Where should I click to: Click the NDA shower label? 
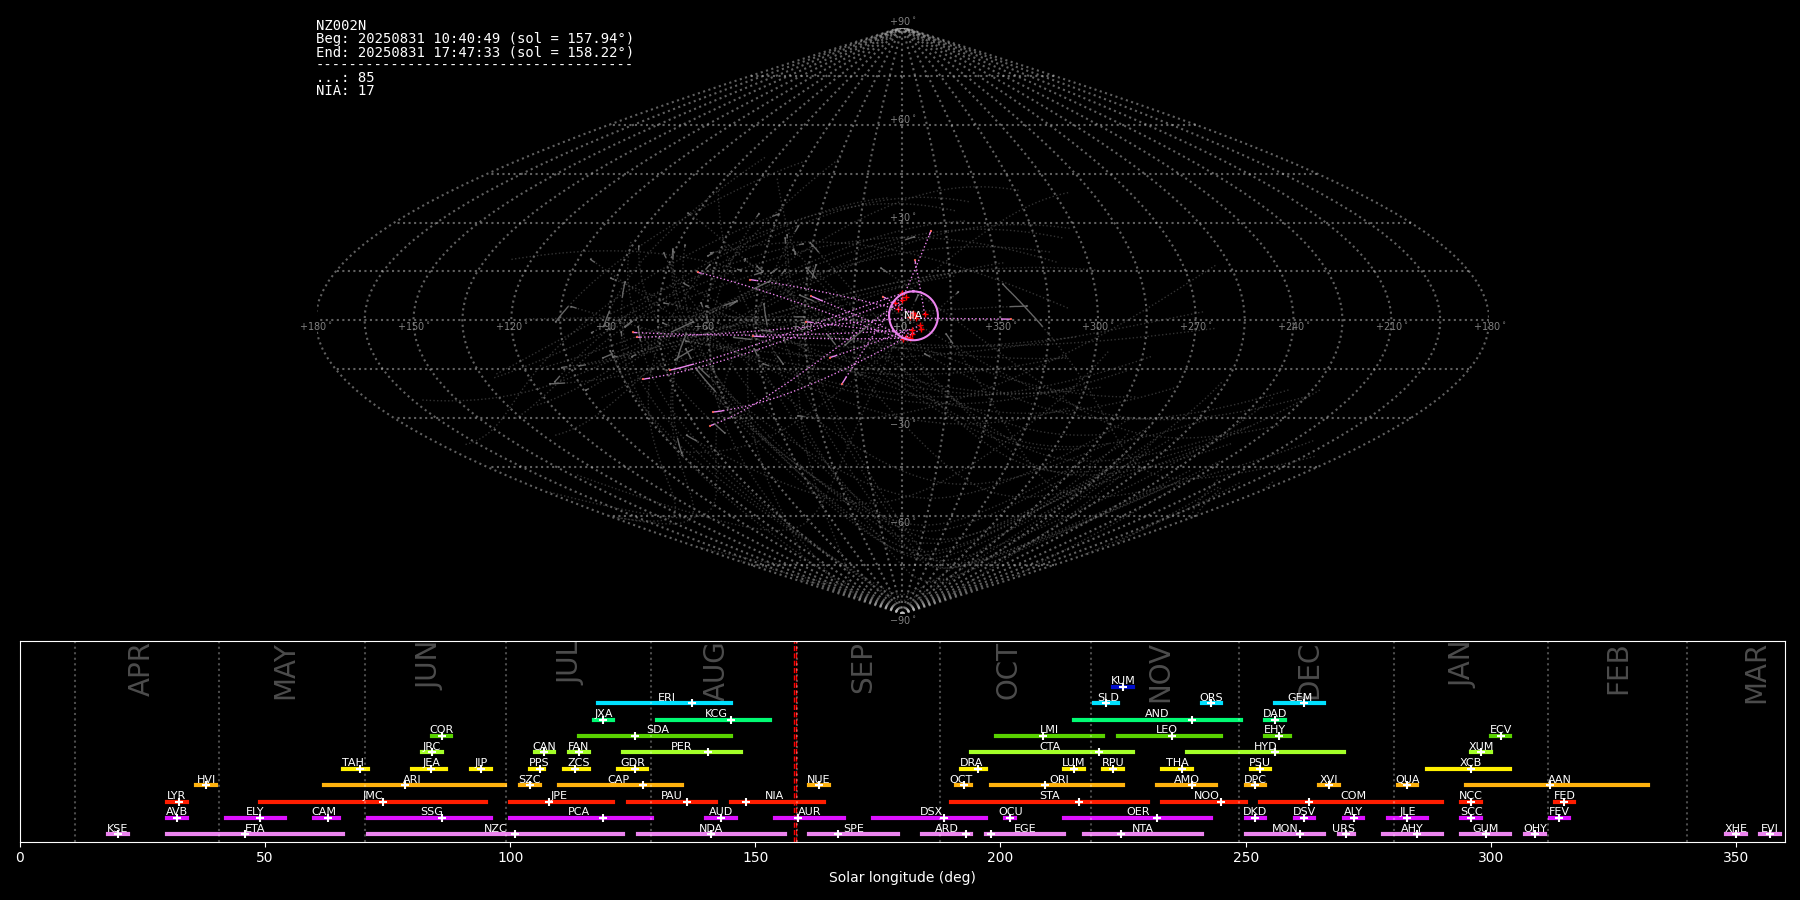coord(711,829)
